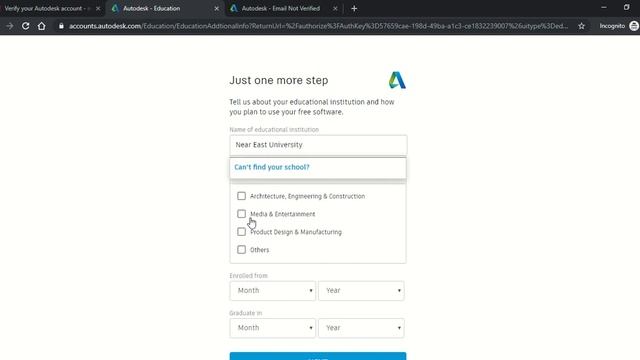Check Architecture, Engineering & Construction
640x360 pixels.
click(x=241, y=196)
